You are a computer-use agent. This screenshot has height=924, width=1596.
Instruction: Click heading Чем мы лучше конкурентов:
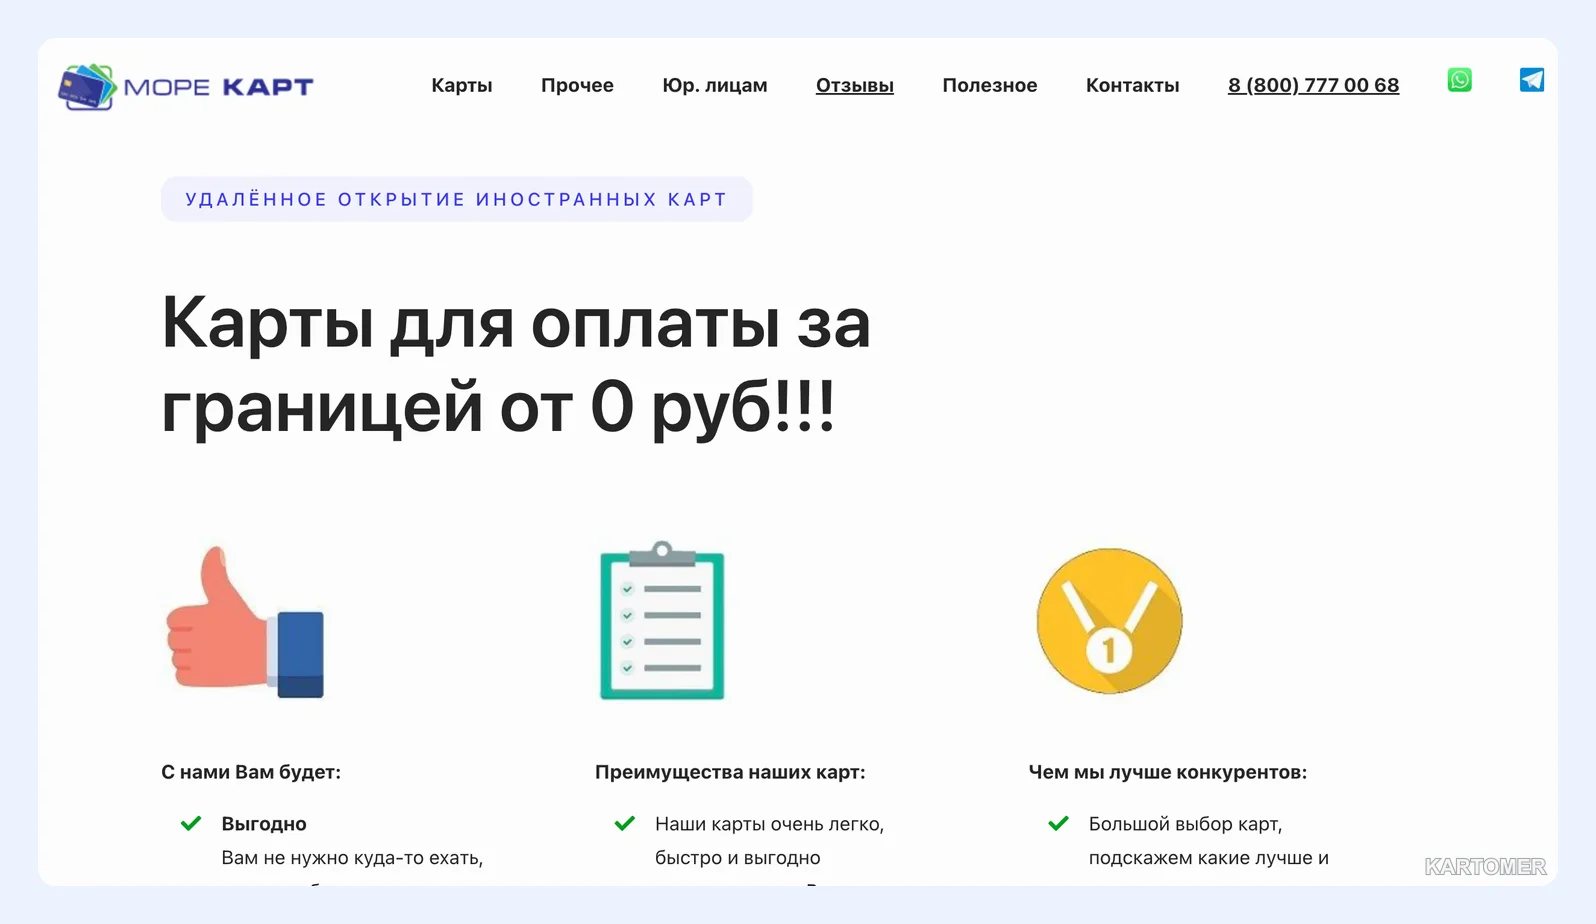1168,772
